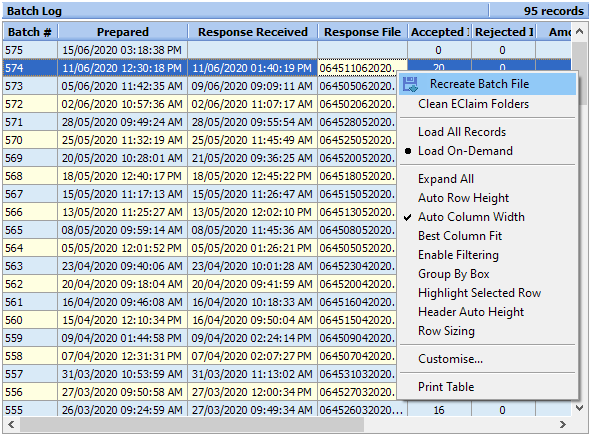
Task: Click response received 09/06/2020 09:09:11 AM
Action: 253,86
